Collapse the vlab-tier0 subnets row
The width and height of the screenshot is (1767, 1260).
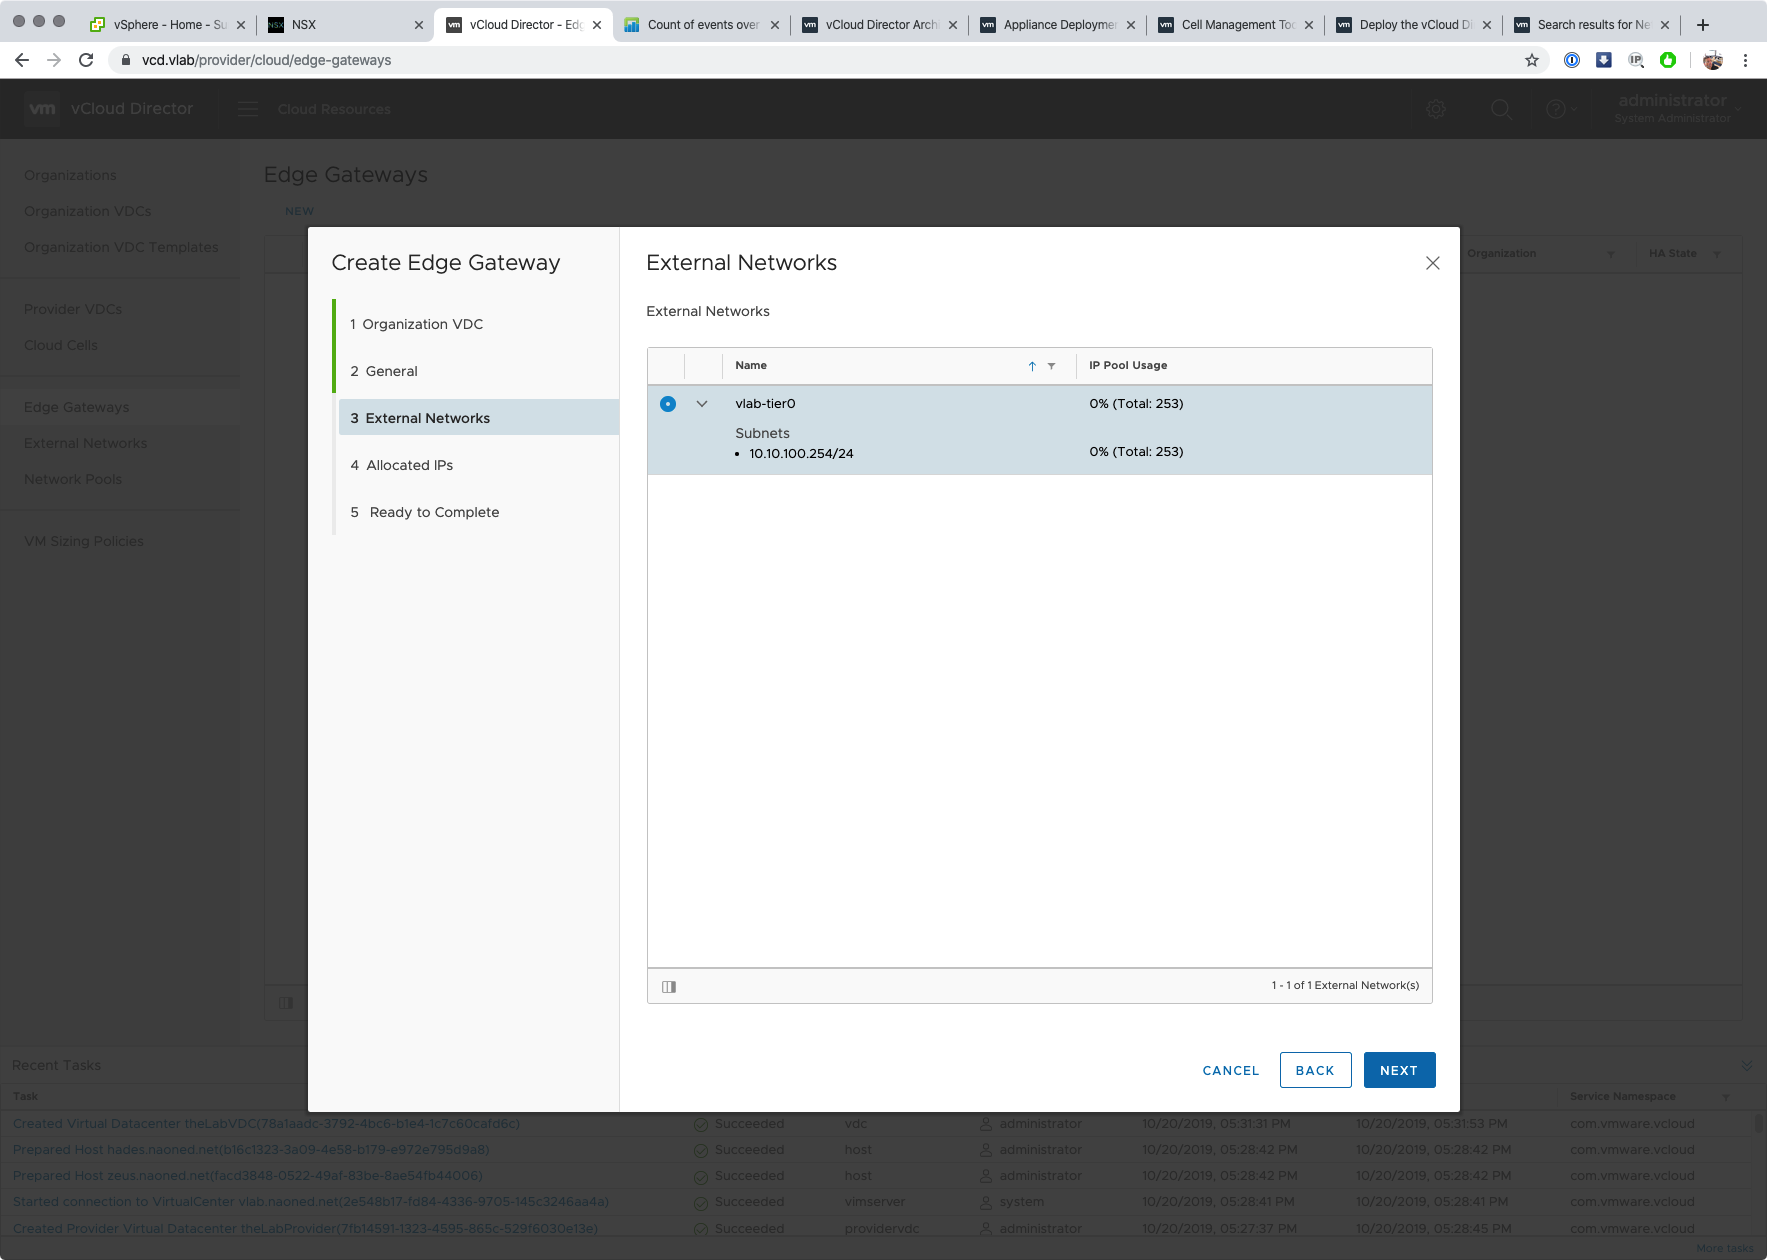(x=702, y=404)
